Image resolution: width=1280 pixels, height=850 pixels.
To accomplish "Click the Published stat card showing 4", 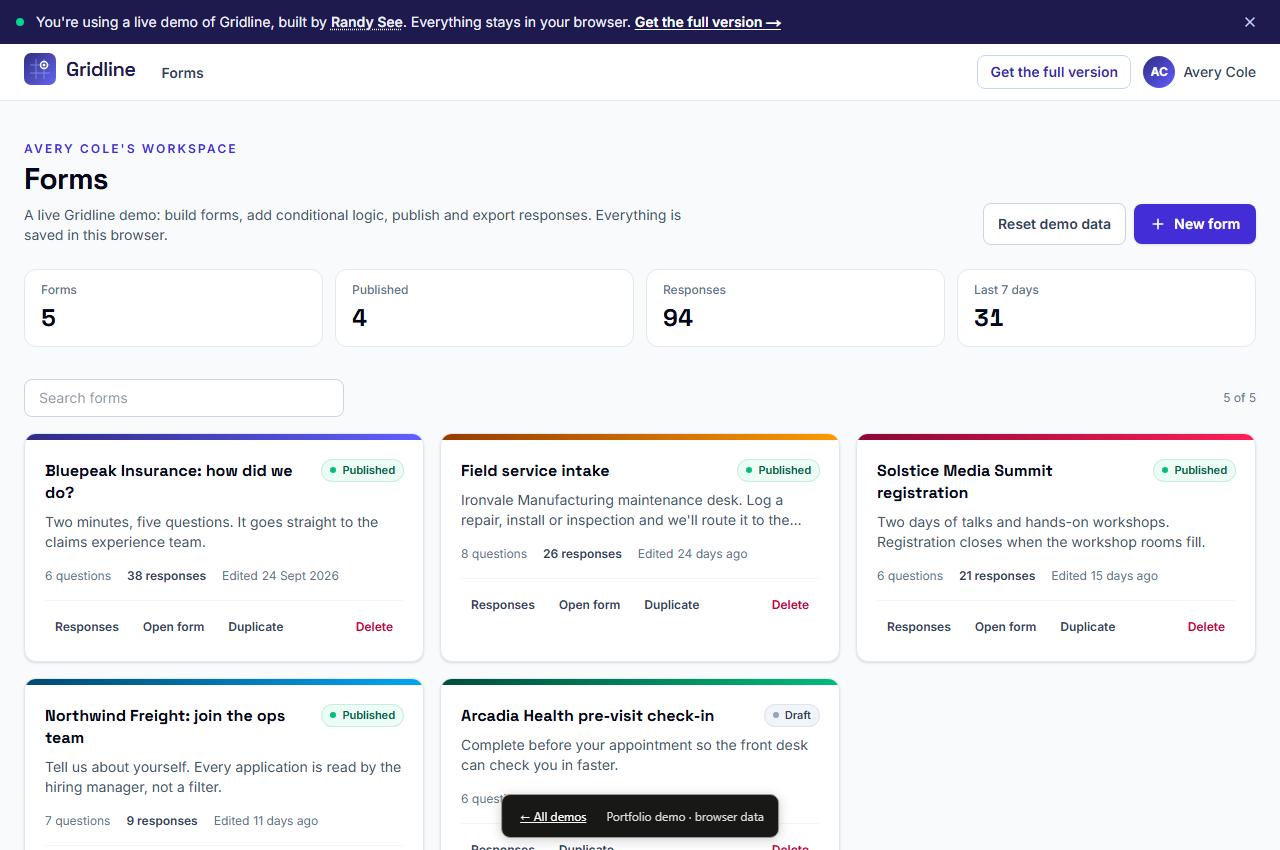I will [484, 308].
